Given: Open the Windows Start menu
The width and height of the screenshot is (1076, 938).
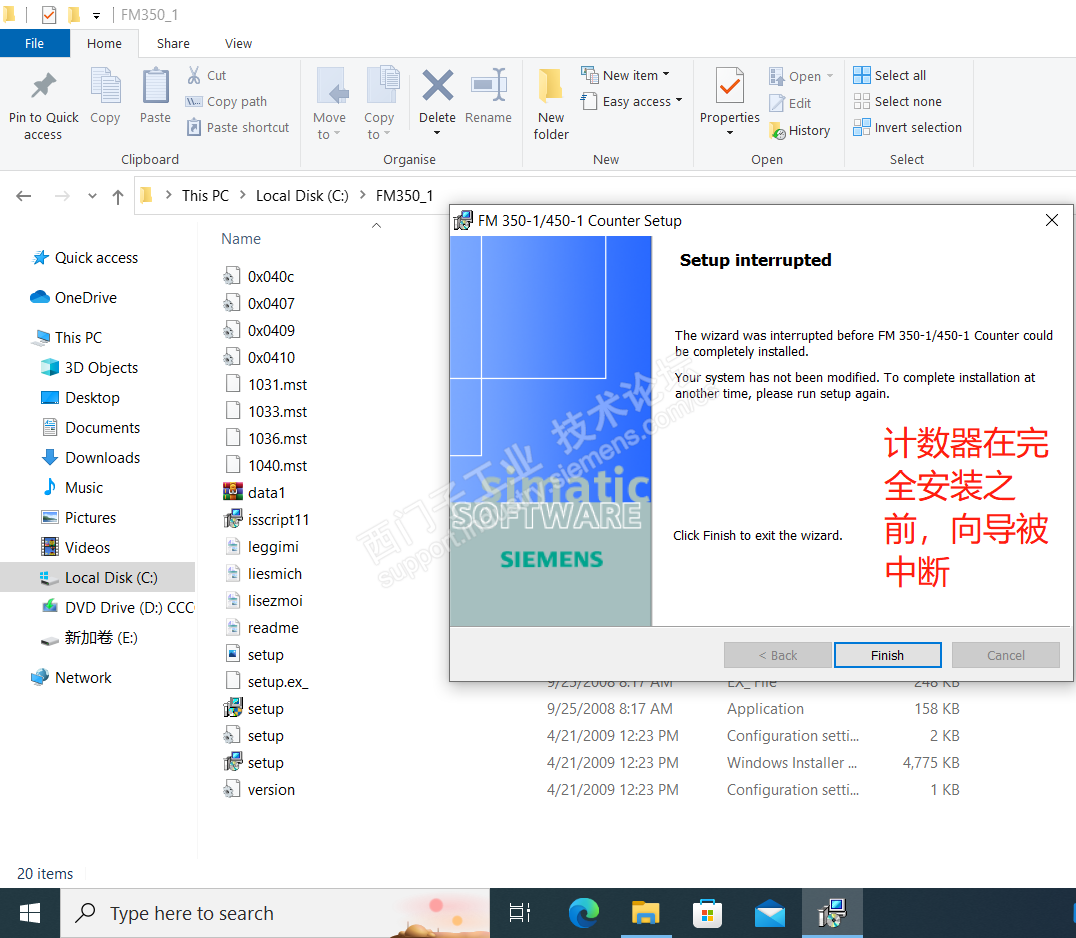Looking at the screenshot, I should pos(30,913).
